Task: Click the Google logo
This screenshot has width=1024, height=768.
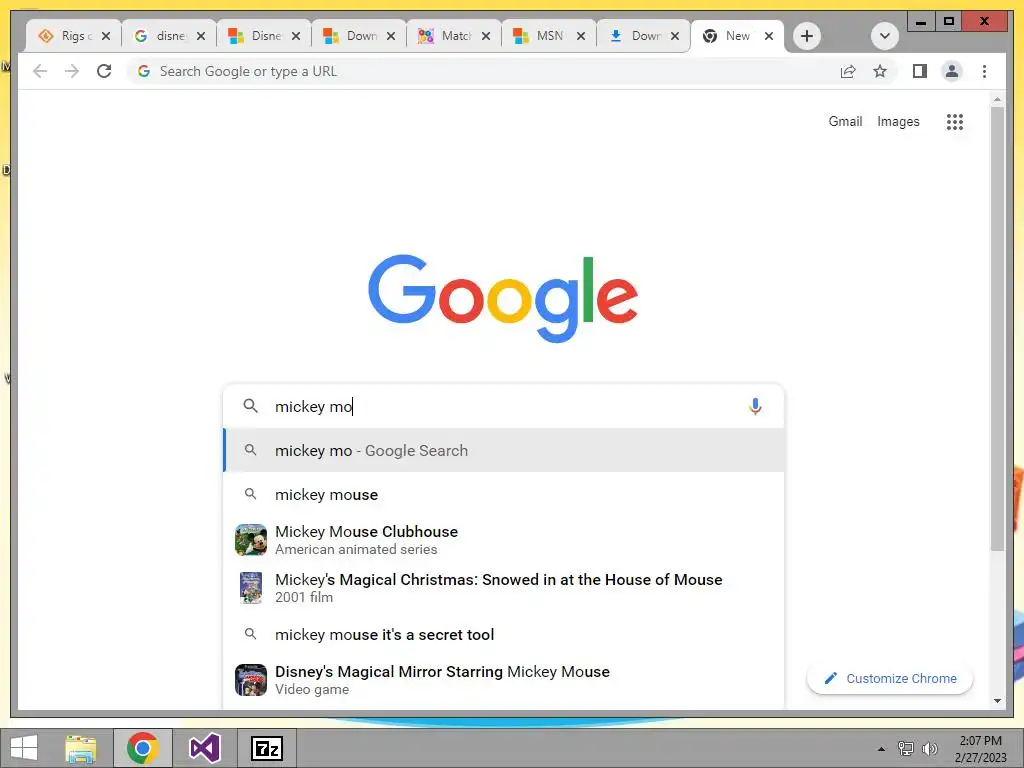Action: [503, 297]
